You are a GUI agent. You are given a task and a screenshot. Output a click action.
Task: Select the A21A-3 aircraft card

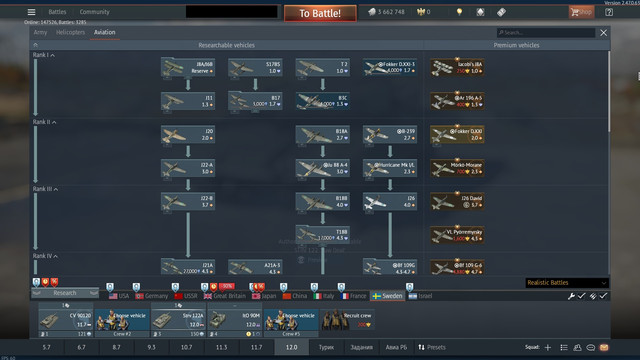pyautogui.click(x=255, y=267)
